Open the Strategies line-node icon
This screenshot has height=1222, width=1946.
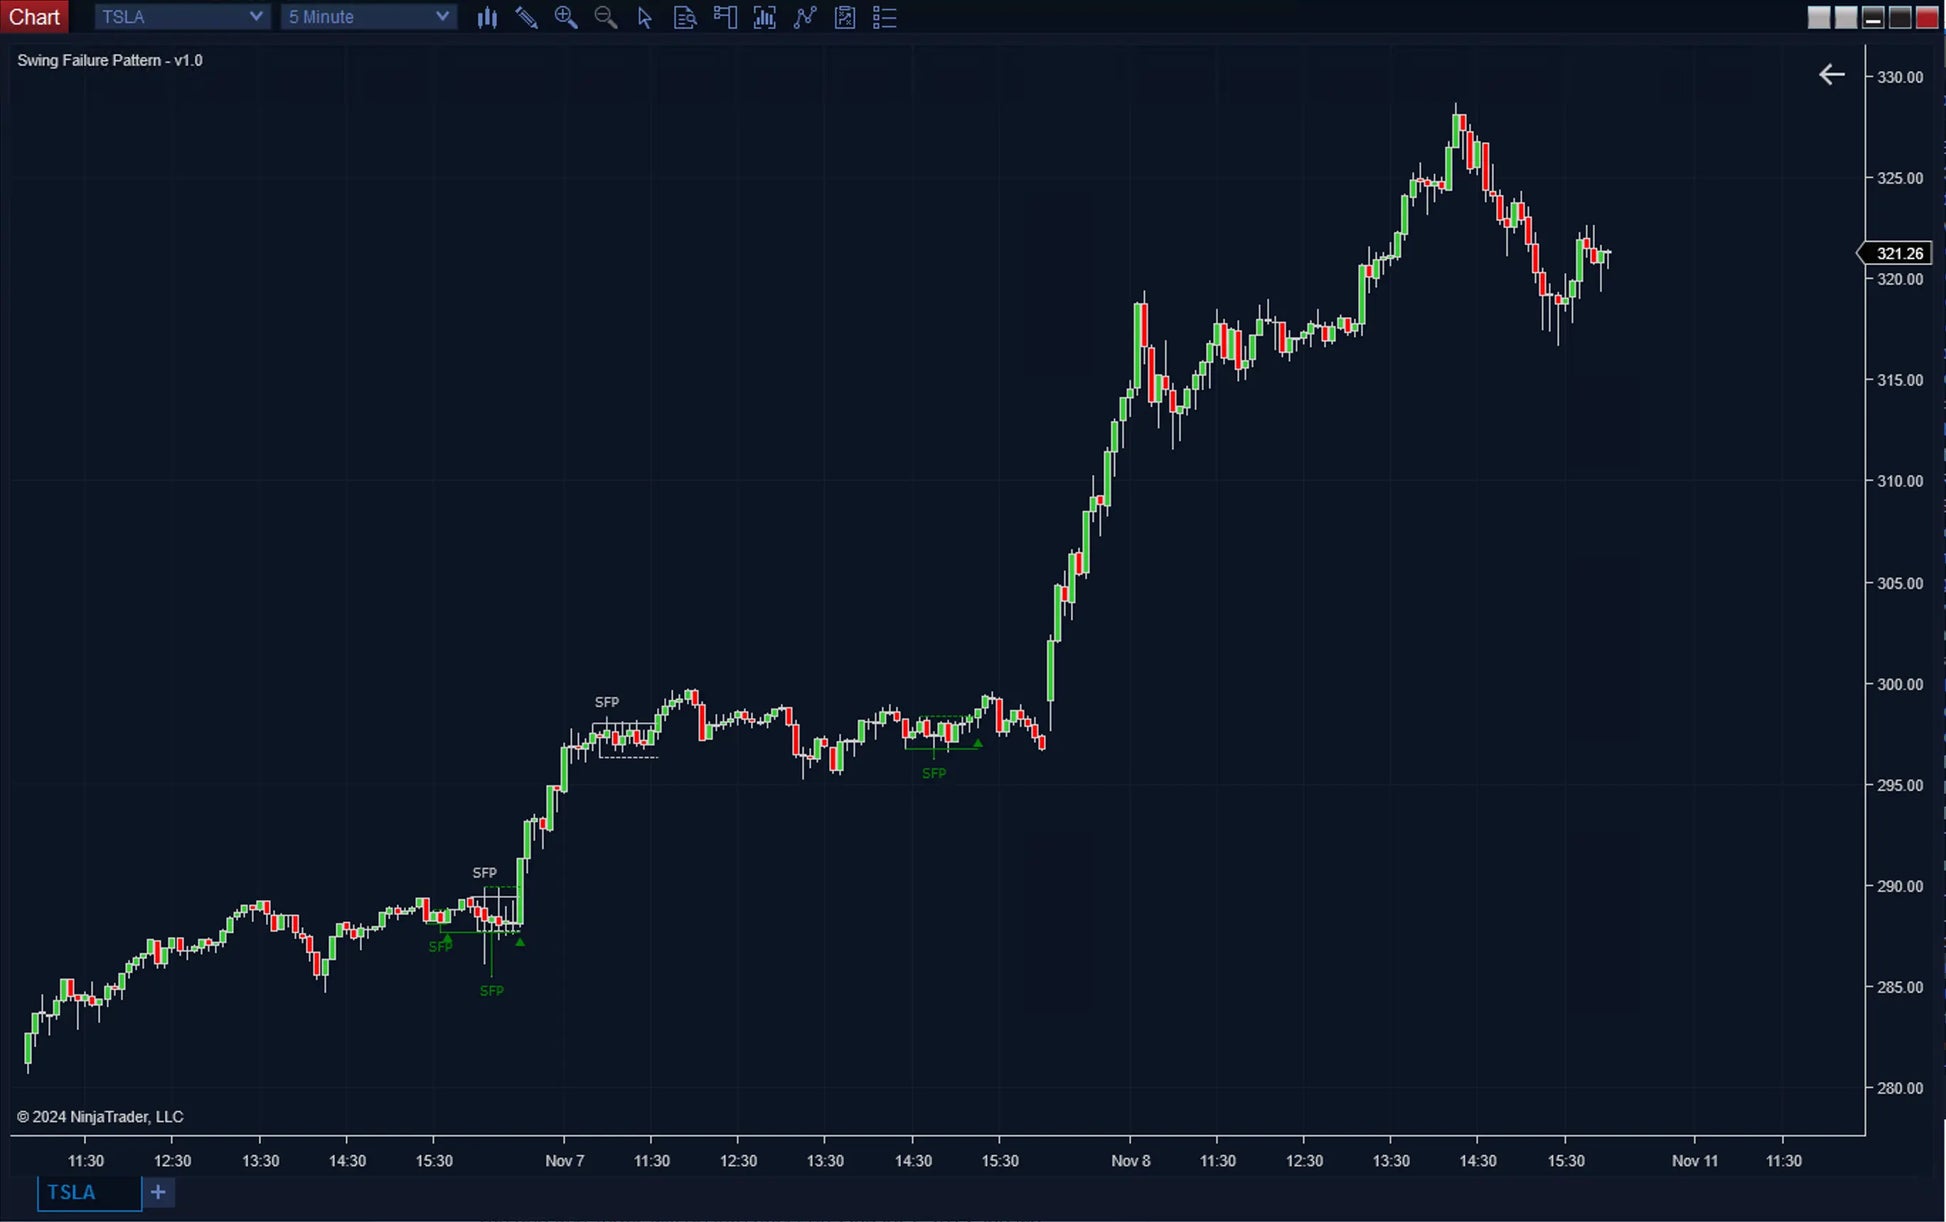(805, 17)
